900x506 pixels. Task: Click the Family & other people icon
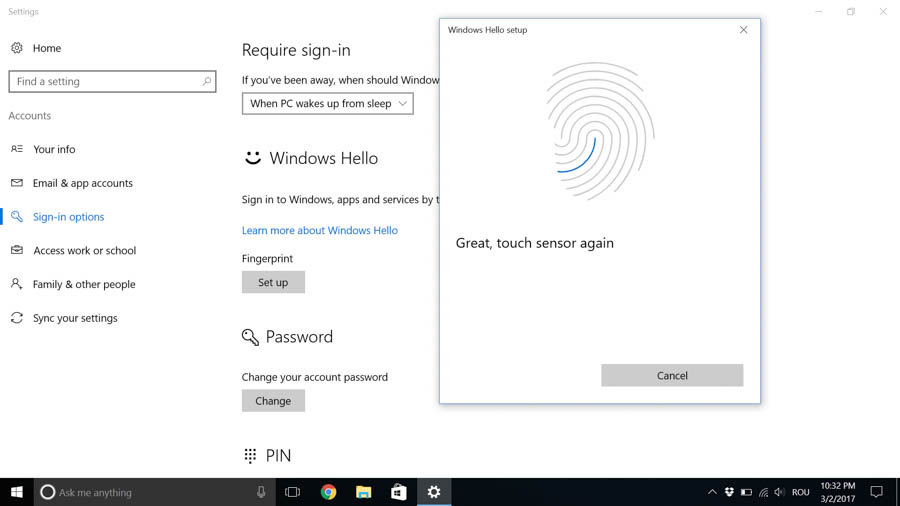tap(17, 284)
